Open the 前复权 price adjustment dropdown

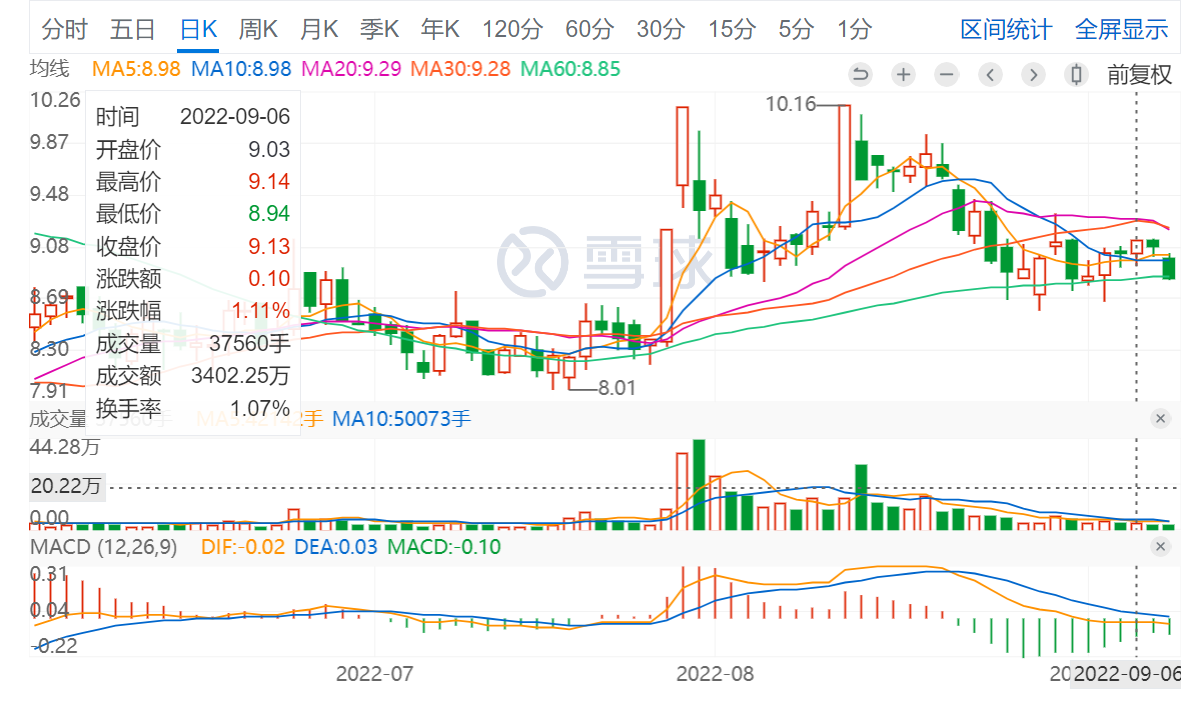[x=1138, y=75]
